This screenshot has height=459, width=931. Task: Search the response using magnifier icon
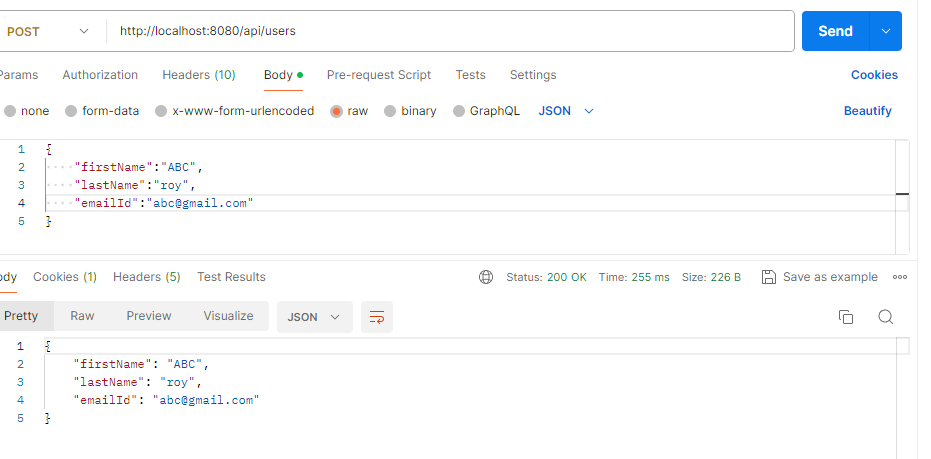(885, 317)
